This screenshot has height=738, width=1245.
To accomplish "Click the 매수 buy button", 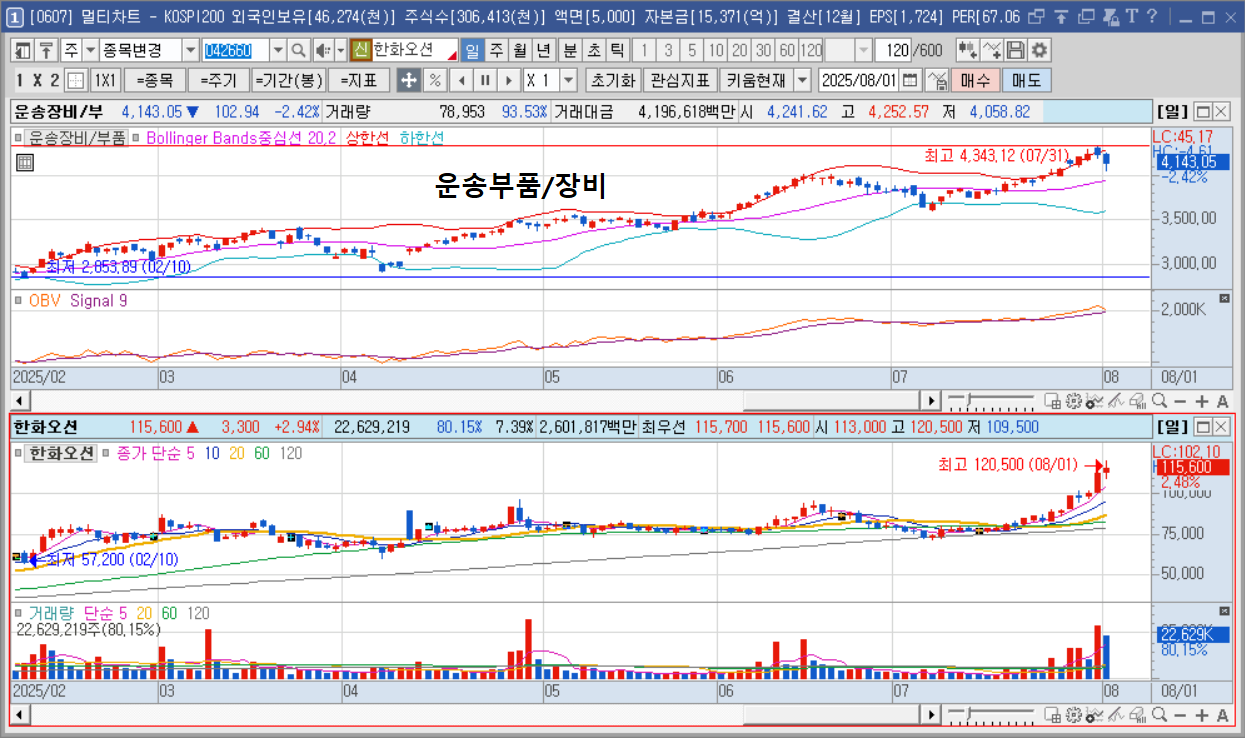I will [x=975, y=80].
